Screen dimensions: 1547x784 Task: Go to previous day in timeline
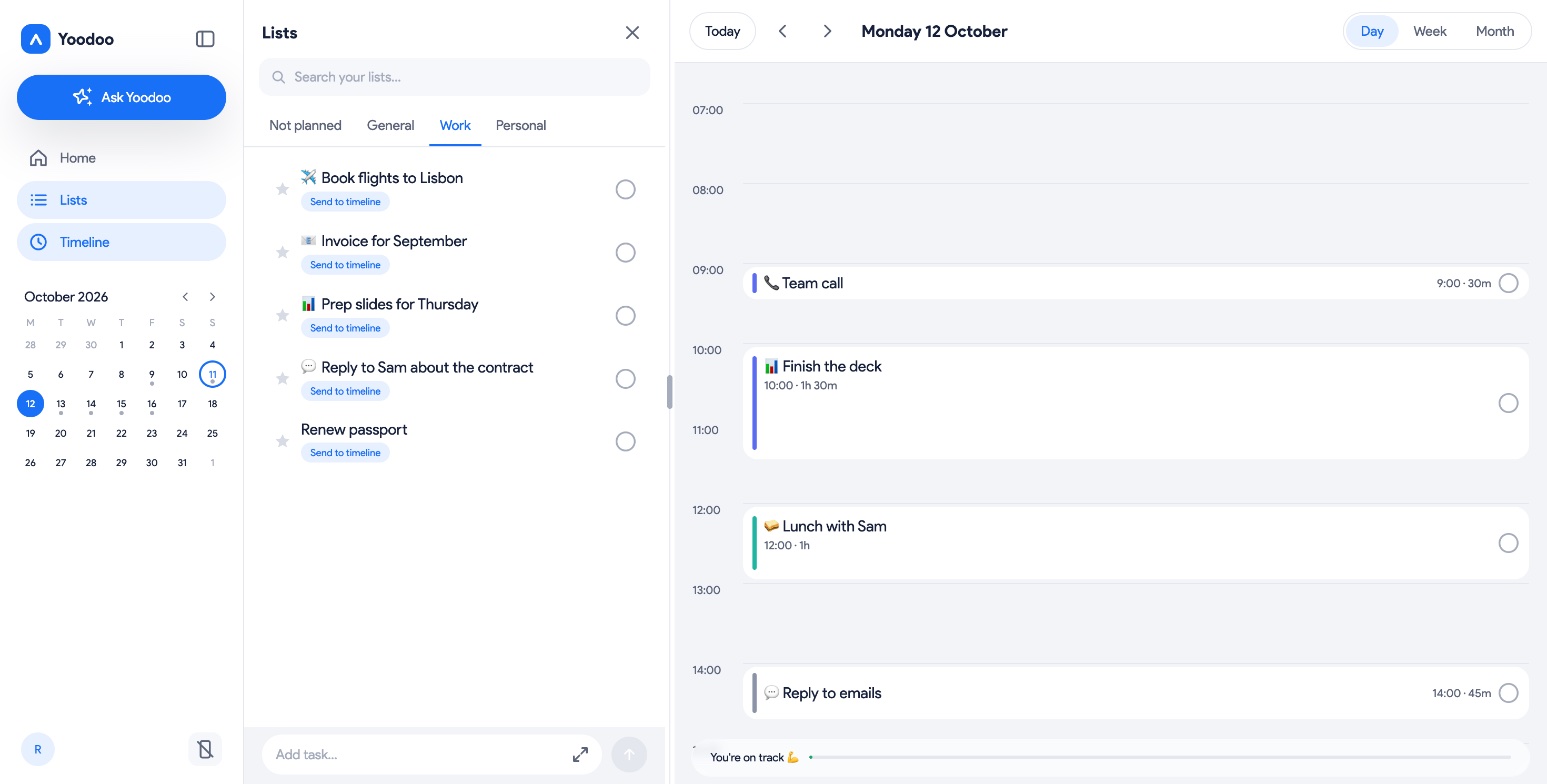click(x=783, y=31)
